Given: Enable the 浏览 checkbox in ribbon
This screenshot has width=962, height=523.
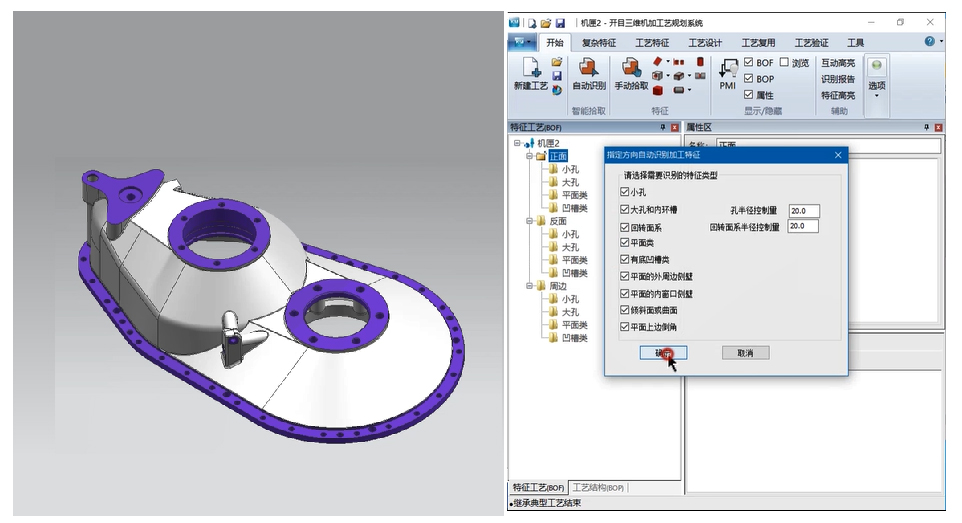Looking at the screenshot, I should 784,63.
